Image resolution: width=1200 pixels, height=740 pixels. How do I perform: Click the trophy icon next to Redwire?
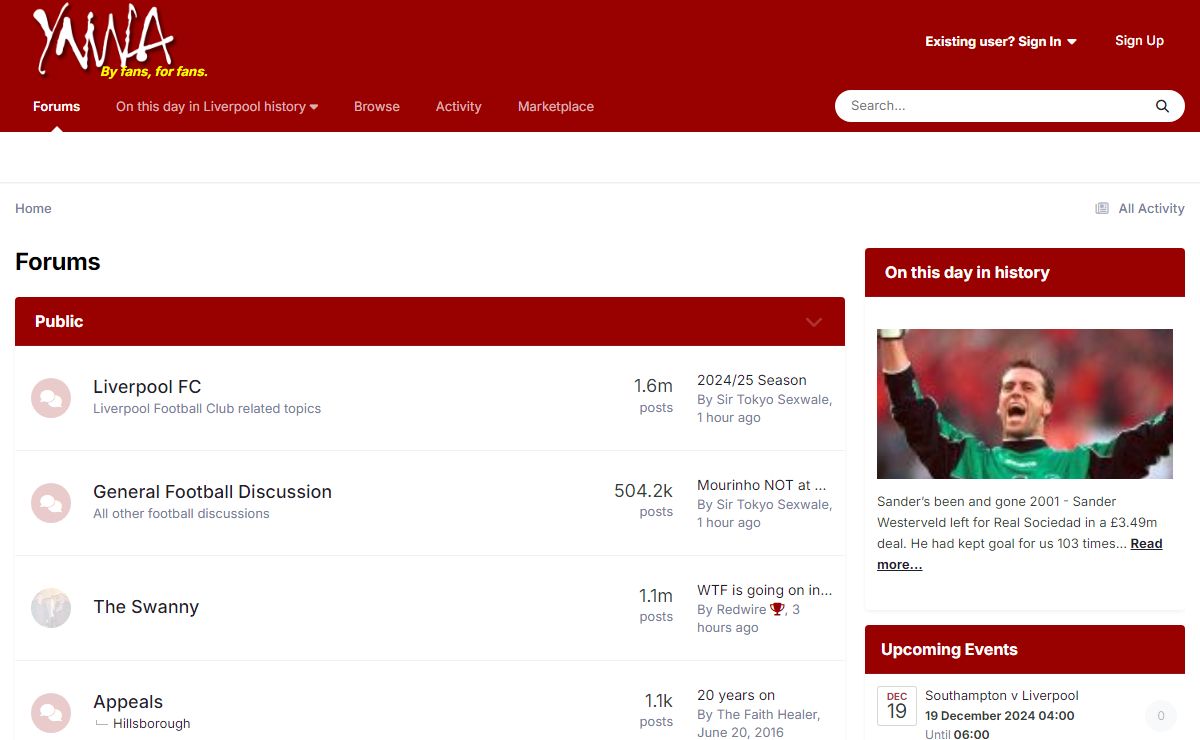[777, 609]
